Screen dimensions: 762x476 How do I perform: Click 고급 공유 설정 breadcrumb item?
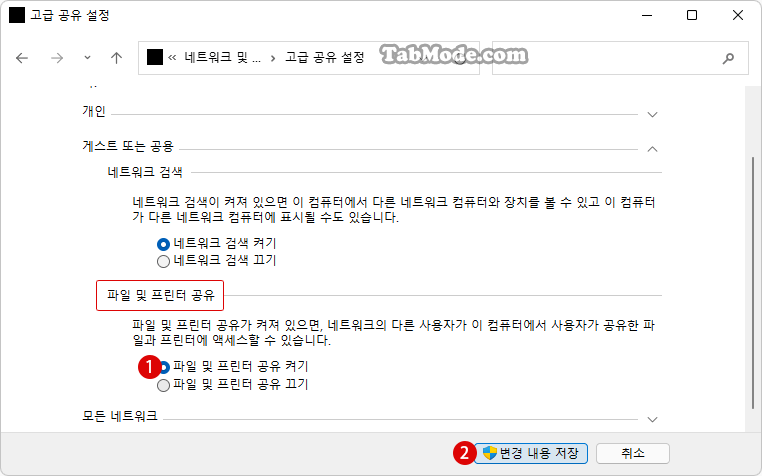click(325, 58)
